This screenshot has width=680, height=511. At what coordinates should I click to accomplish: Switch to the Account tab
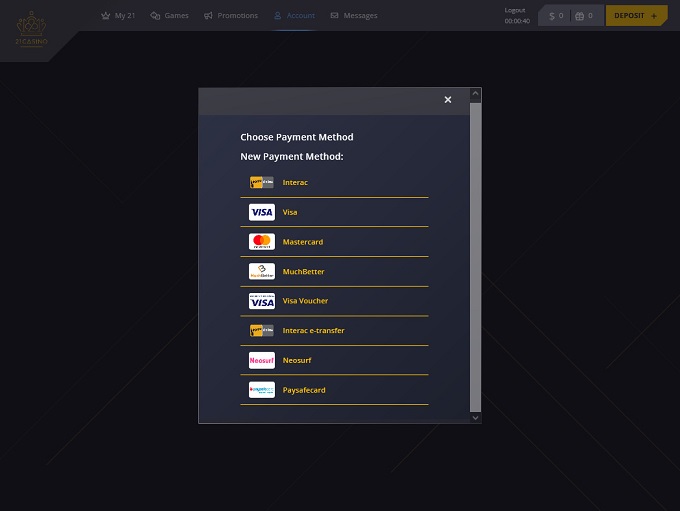tap(294, 16)
